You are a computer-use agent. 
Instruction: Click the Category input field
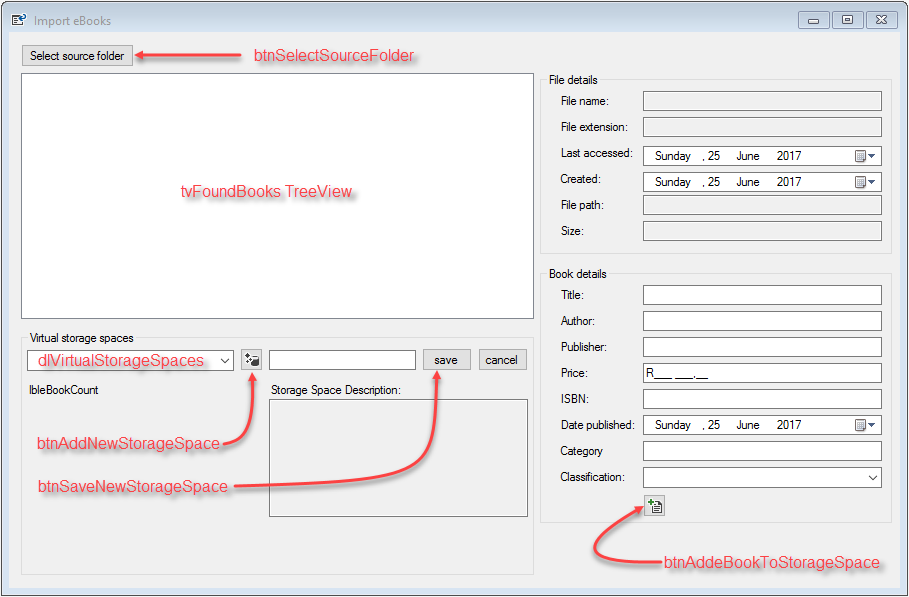pyautogui.click(x=762, y=451)
